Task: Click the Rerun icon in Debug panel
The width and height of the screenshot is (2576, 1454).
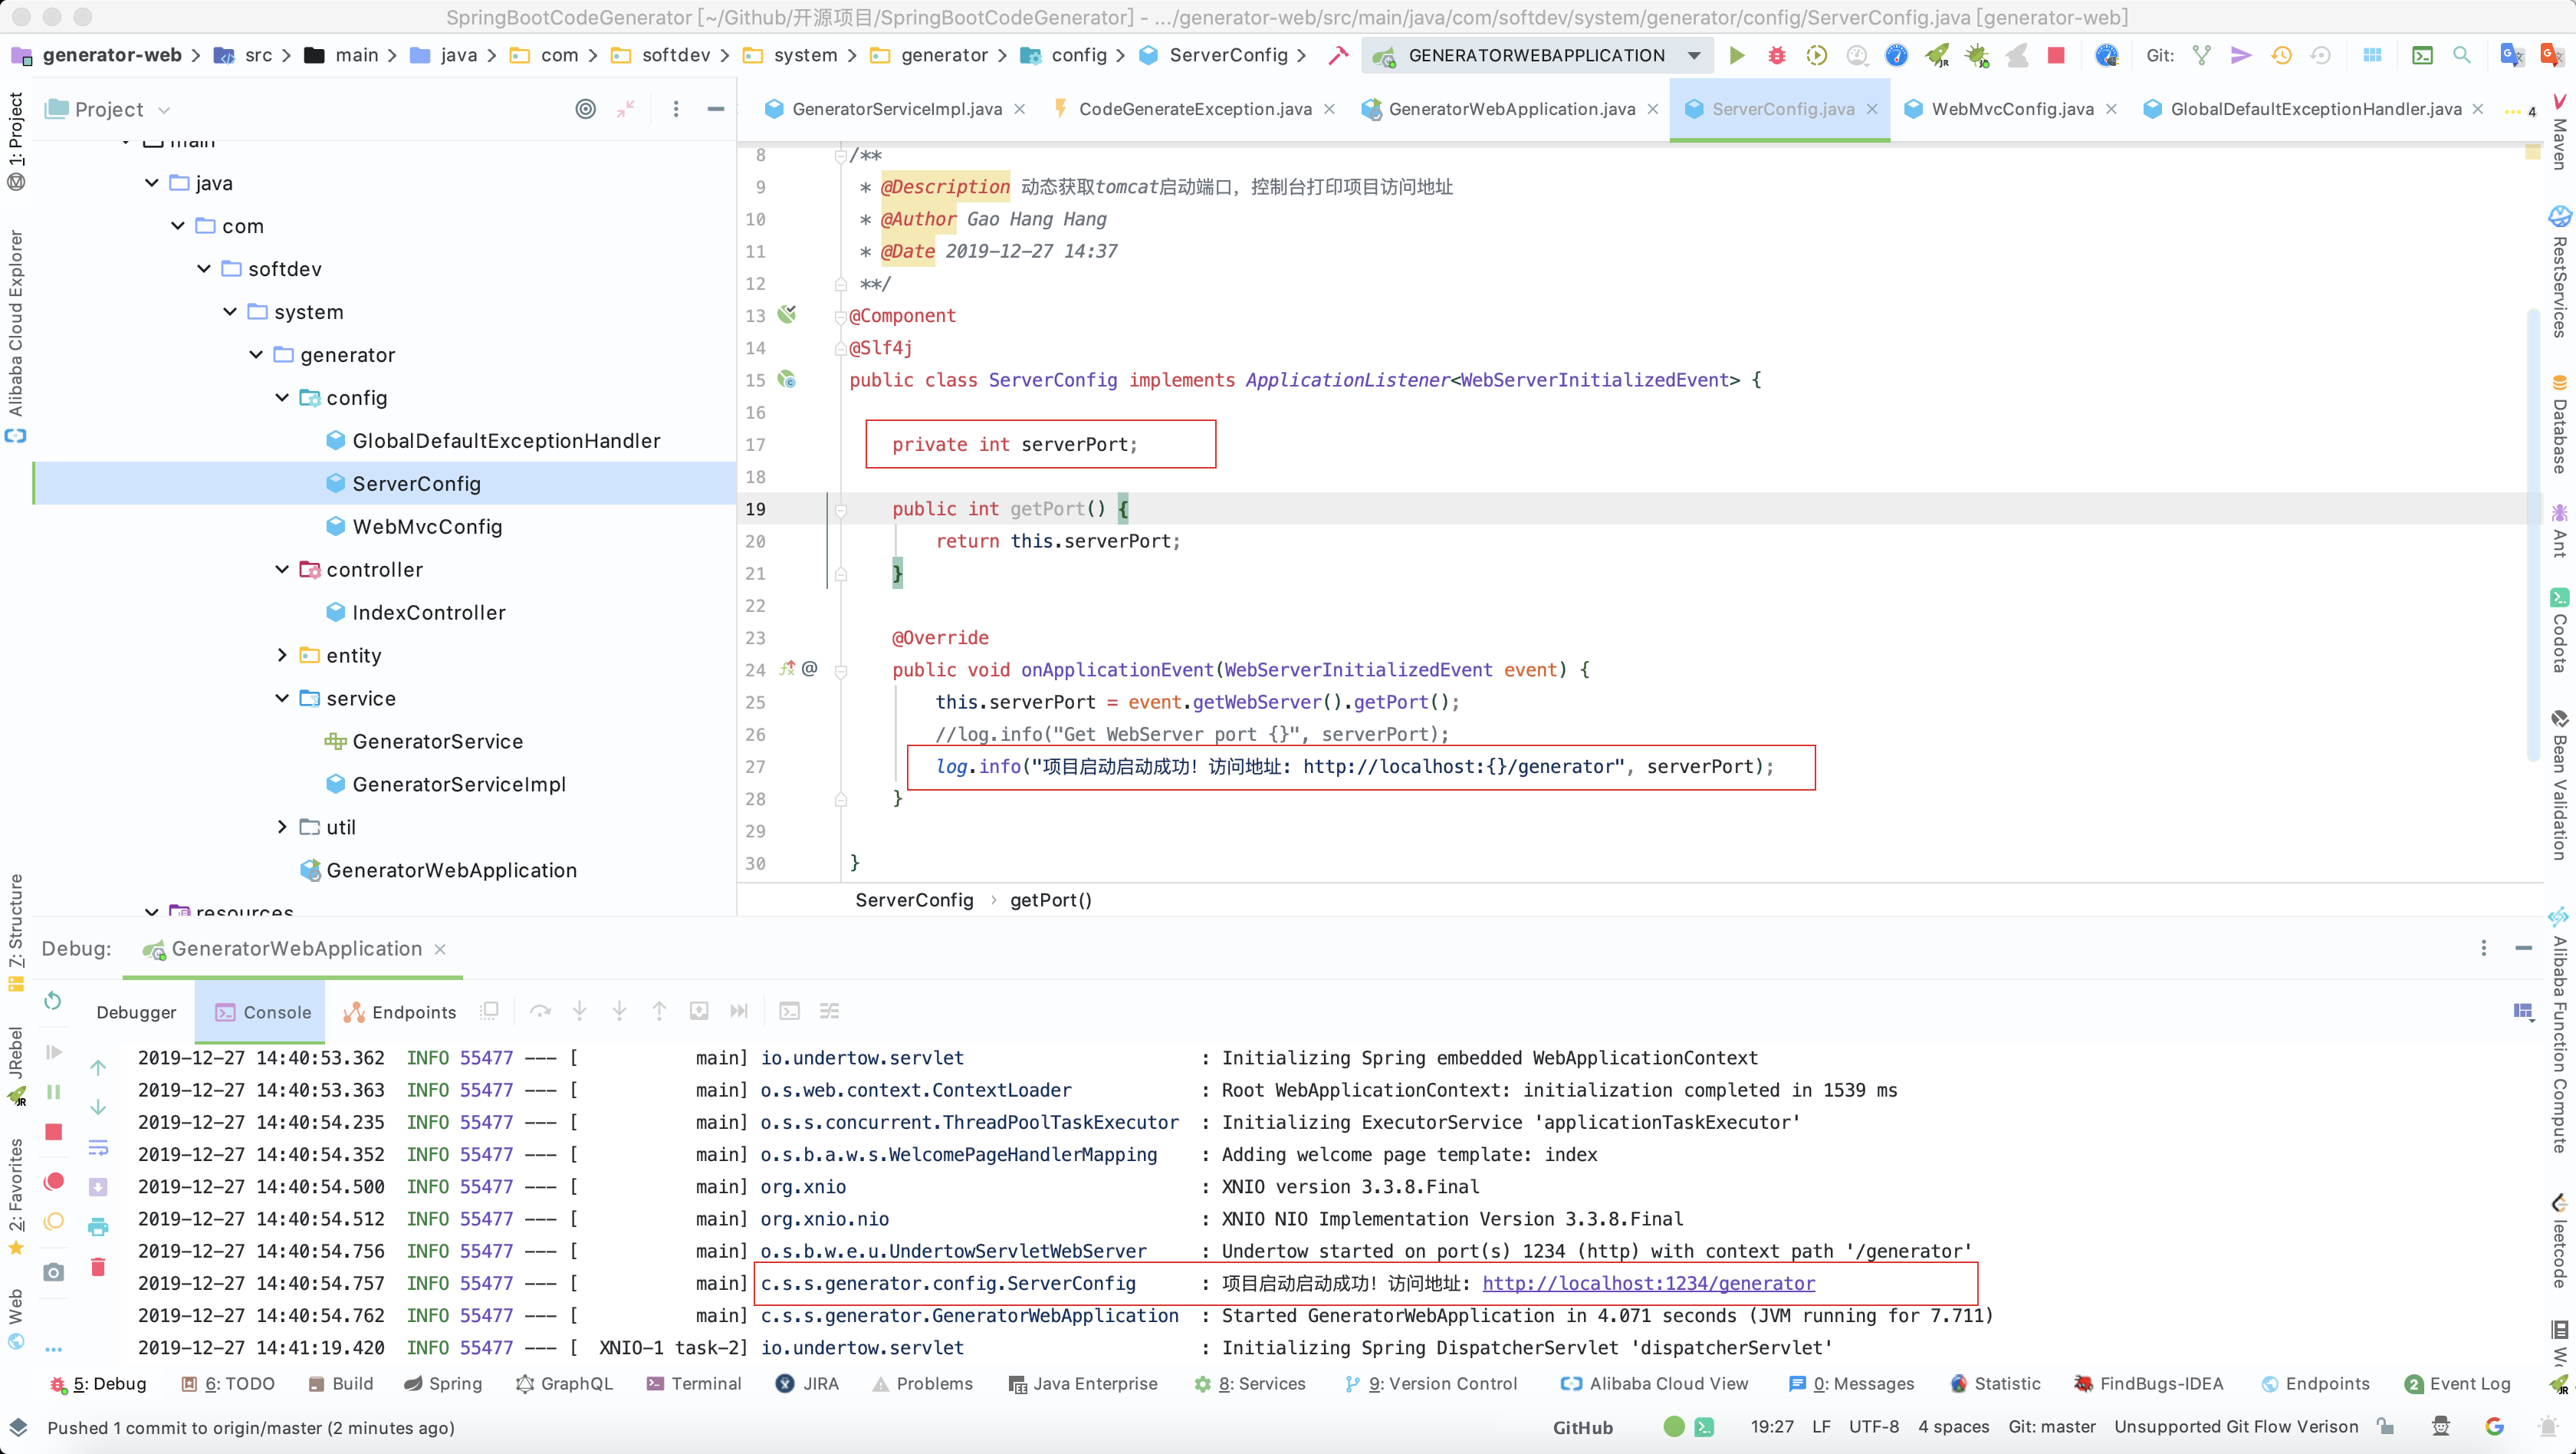Action: tap(53, 1001)
